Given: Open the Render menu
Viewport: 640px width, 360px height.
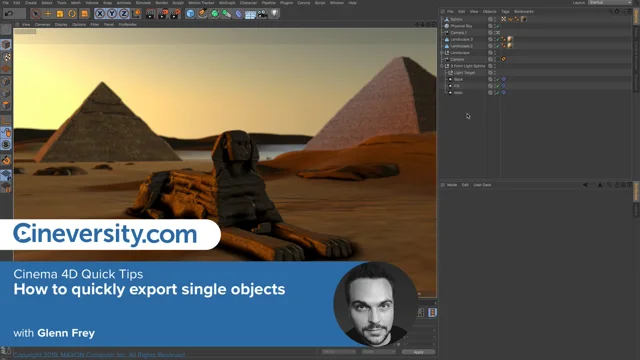Looking at the screenshot, I should point(162,2).
